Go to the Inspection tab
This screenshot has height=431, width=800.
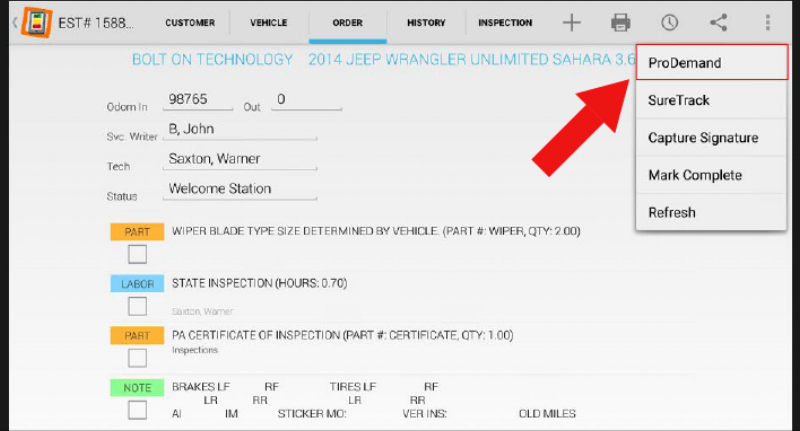(505, 22)
